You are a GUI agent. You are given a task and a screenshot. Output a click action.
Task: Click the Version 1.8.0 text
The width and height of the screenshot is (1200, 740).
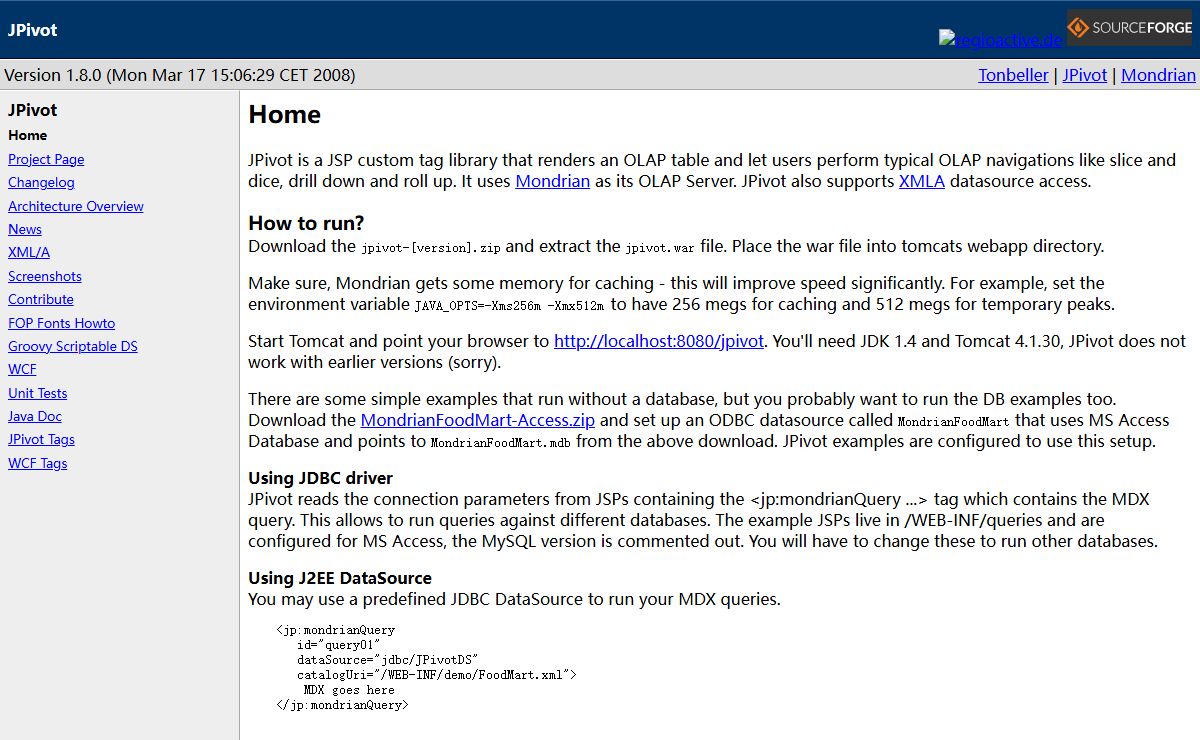click(180, 75)
